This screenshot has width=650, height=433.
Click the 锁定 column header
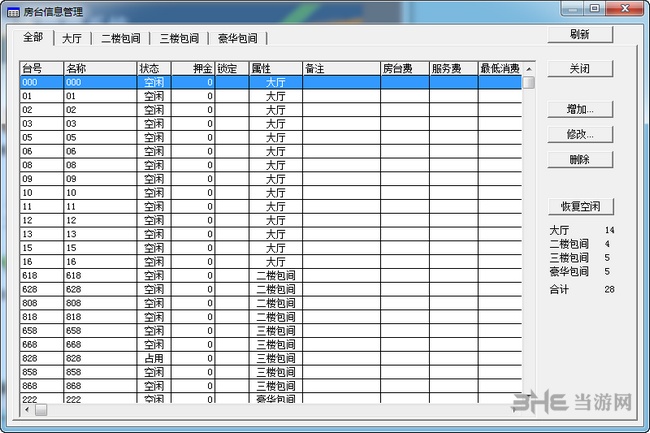(232, 68)
